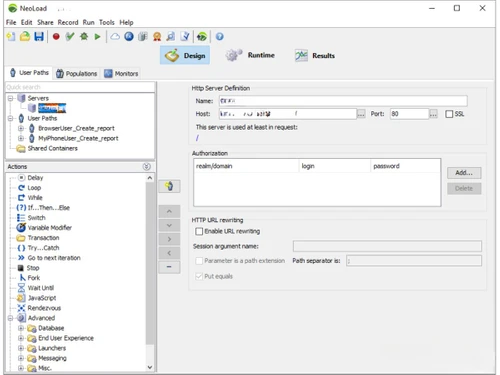This screenshot has width=500, height=375.
Task: Click the Actions list vertical scrollbar
Action: 150,263
